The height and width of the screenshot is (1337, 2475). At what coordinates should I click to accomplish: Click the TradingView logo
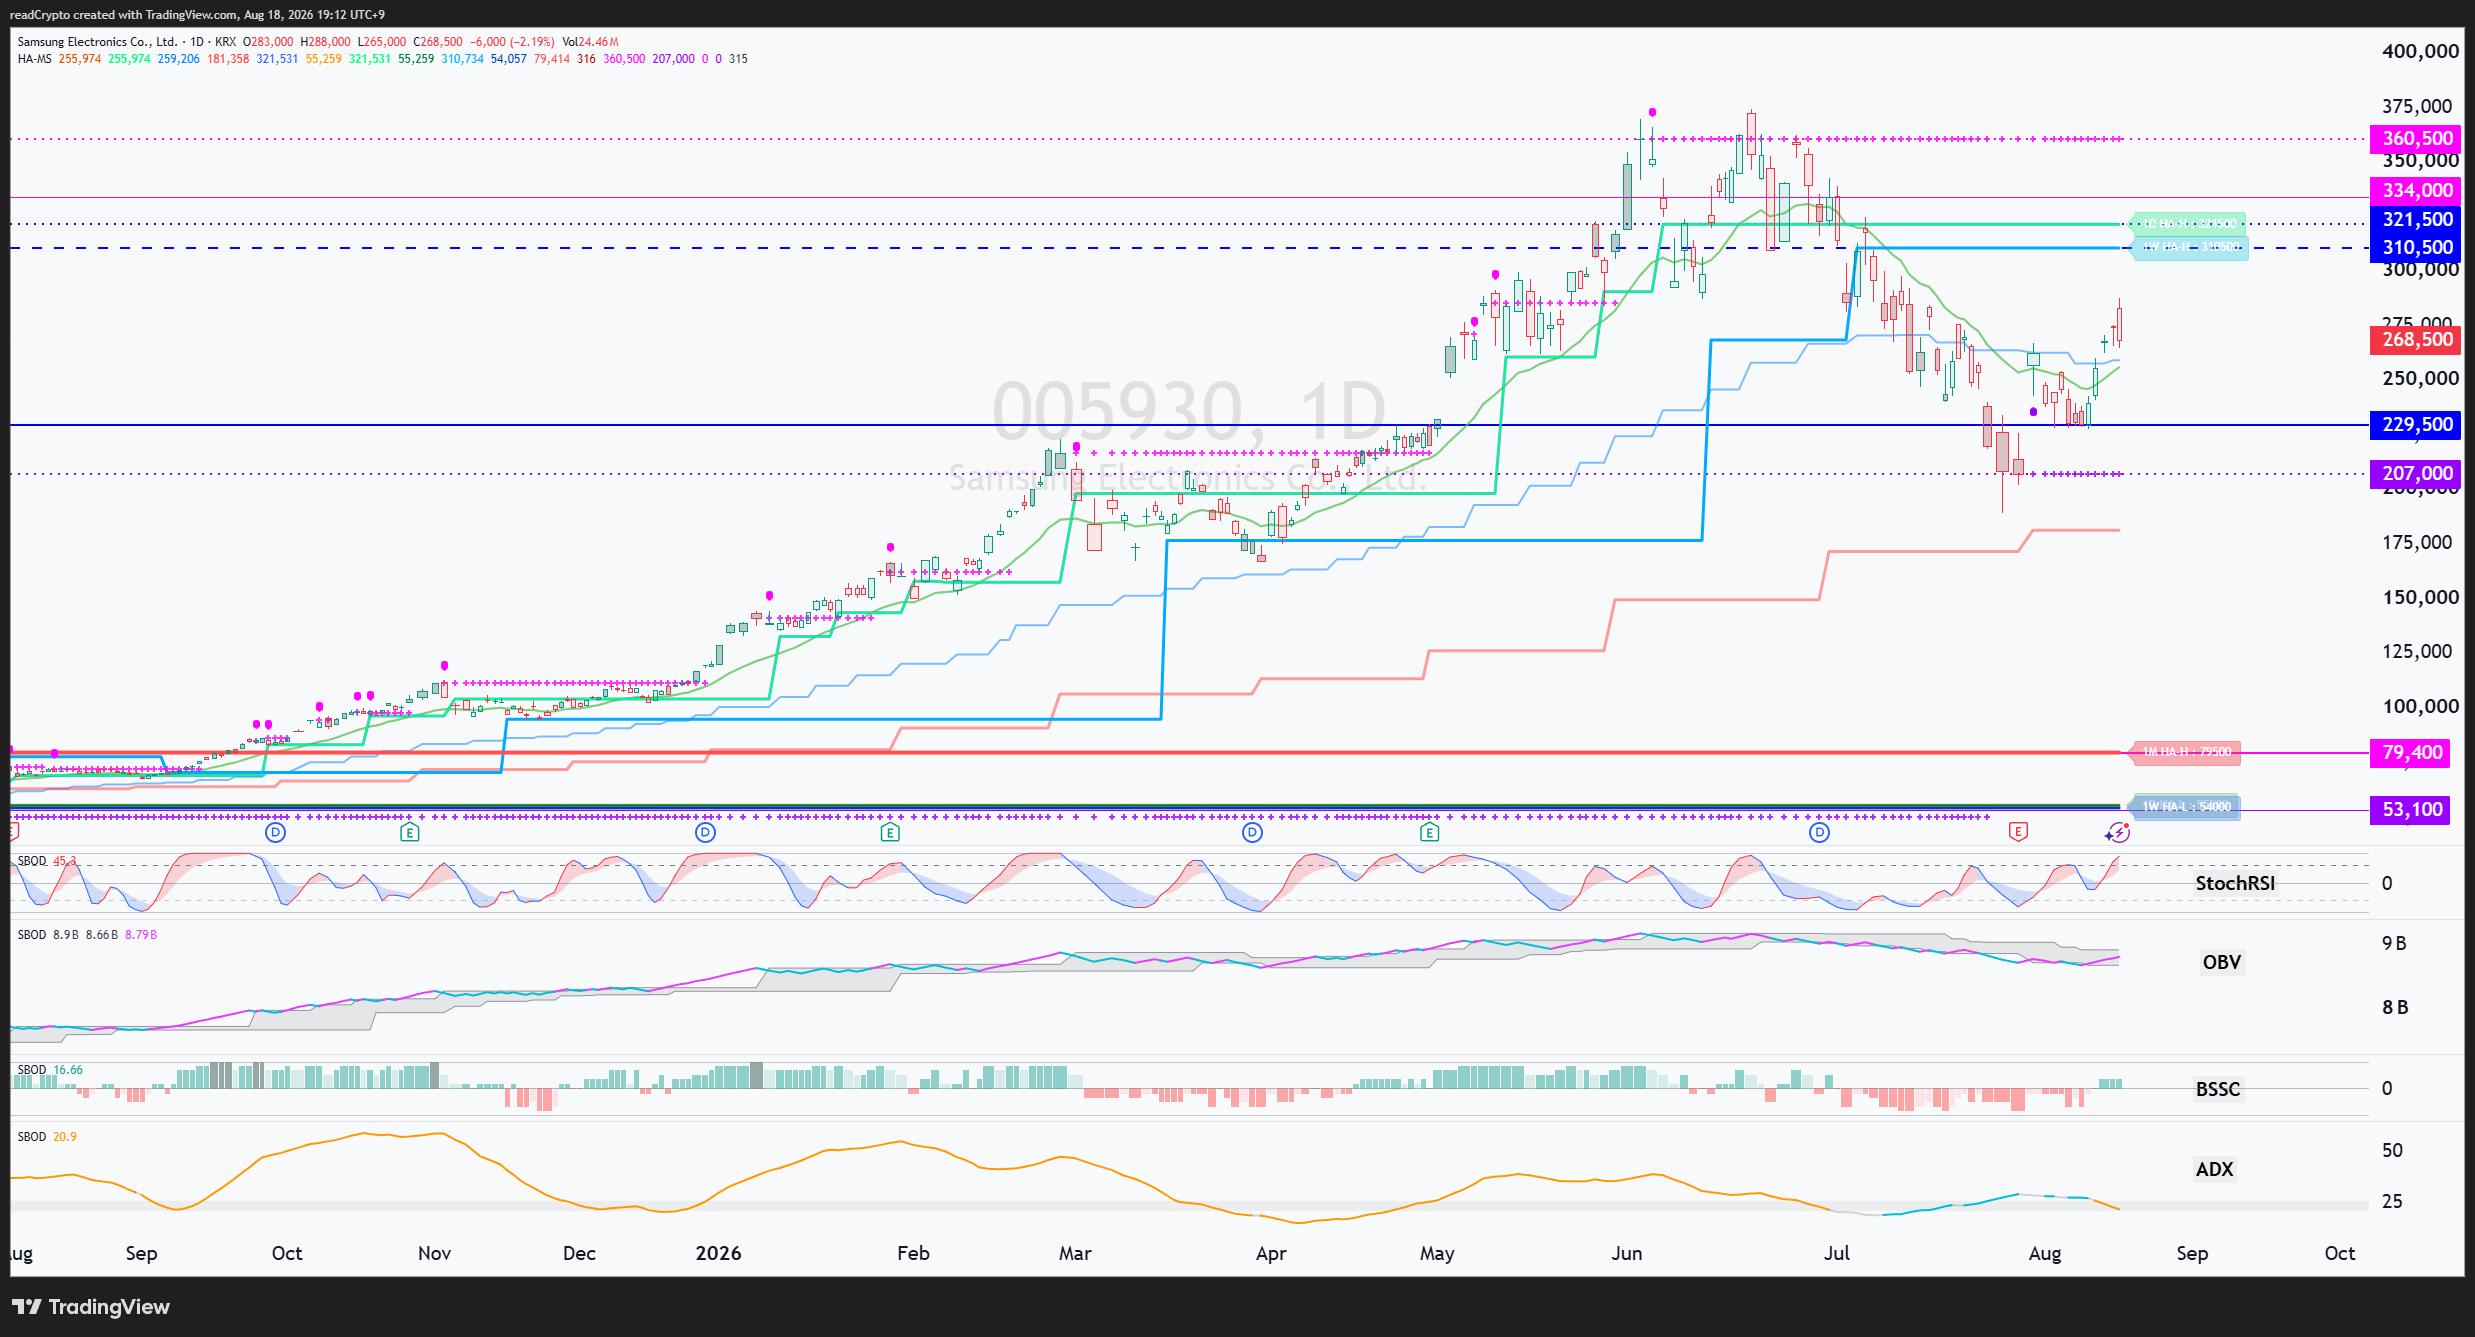coord(91,1307)
